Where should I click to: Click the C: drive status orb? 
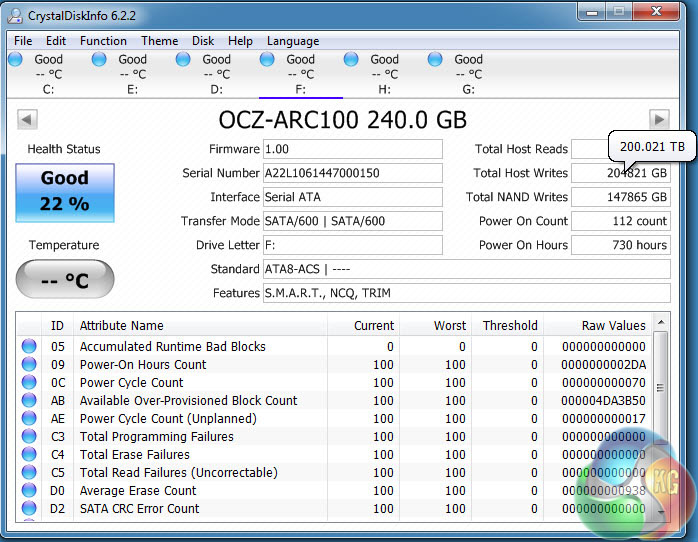click(x=15, y=60)
